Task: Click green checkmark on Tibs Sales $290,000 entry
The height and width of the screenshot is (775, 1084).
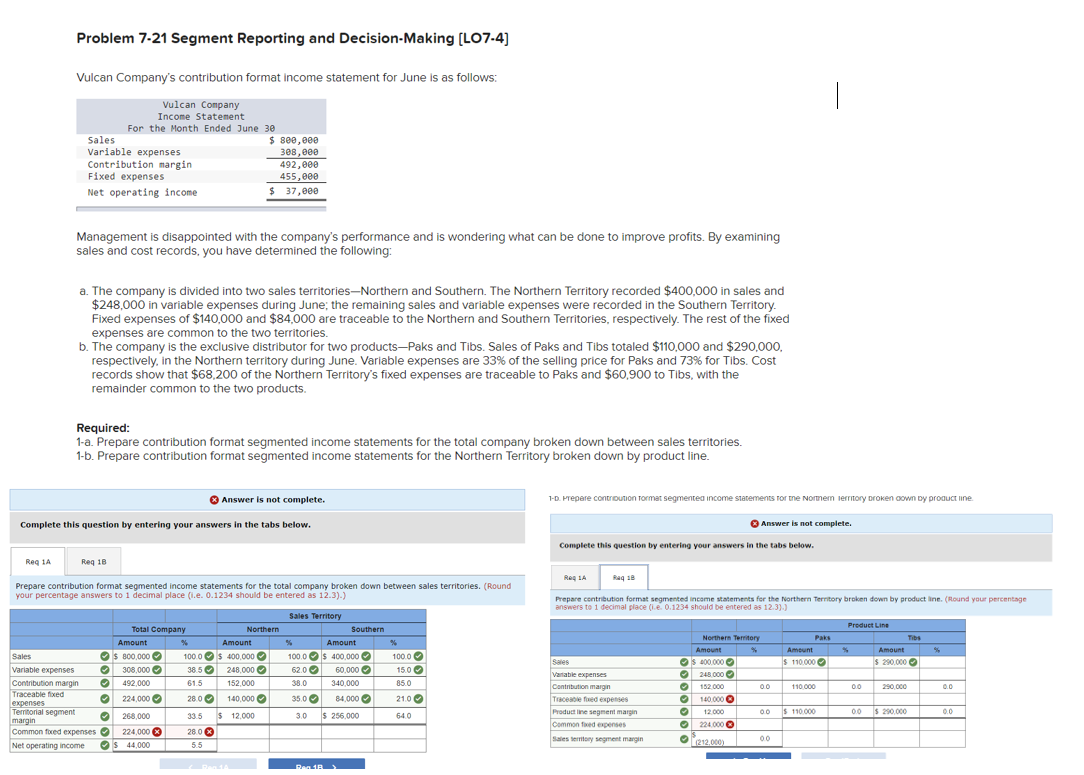Action: tap(912, 661)
